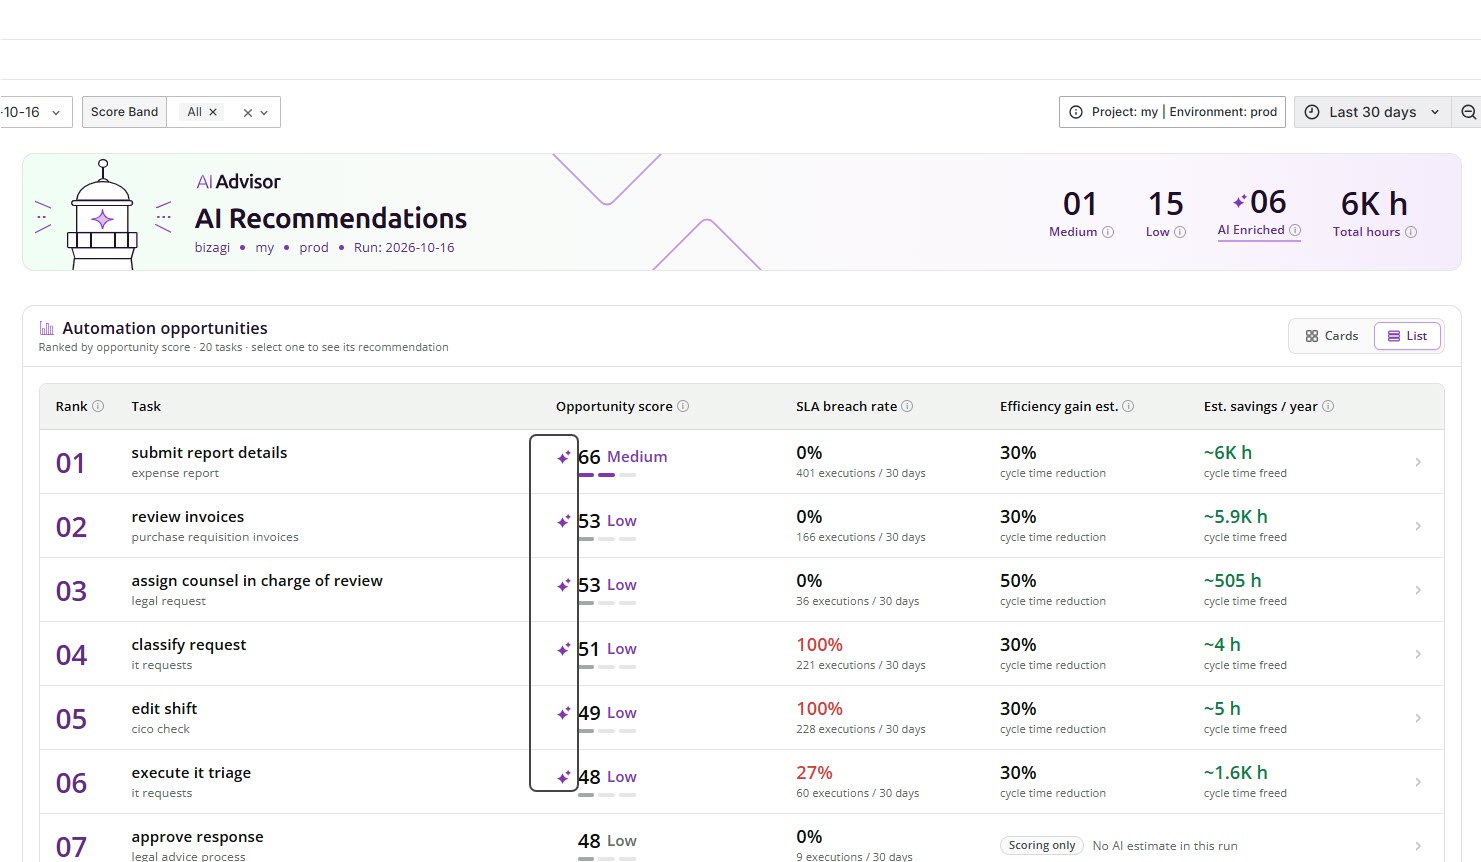1481x862 pixels.
Task: Switch to the Cards view
Action: point(1332,336)
